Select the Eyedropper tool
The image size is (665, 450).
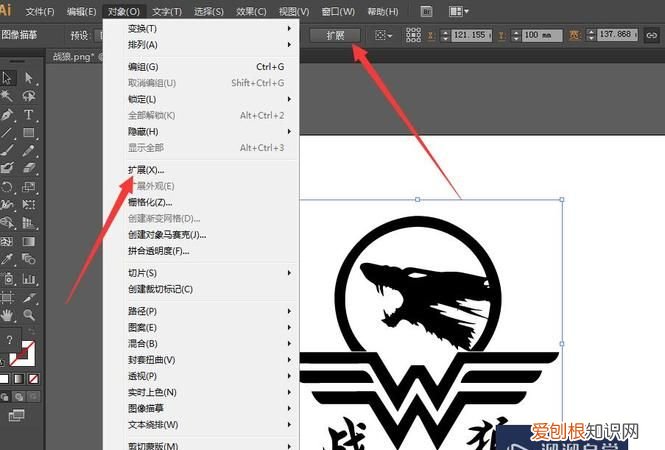7,259
